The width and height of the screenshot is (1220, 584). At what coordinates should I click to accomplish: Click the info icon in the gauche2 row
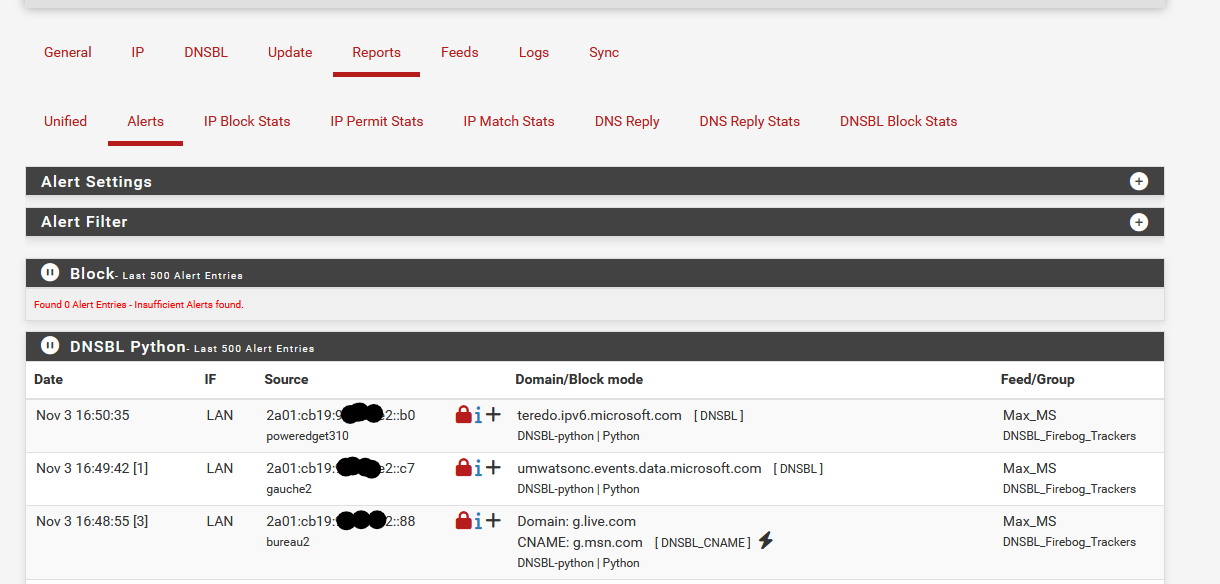point(478,467)
